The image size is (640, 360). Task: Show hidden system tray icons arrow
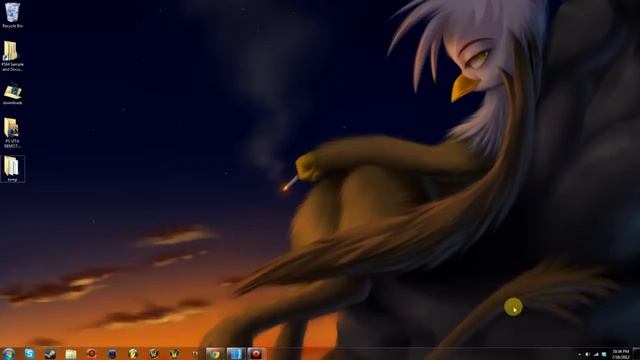579,354
